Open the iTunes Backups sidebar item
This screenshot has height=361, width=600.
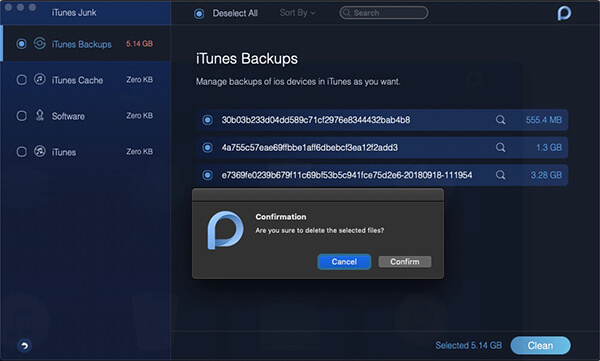[x=85, y=43]
